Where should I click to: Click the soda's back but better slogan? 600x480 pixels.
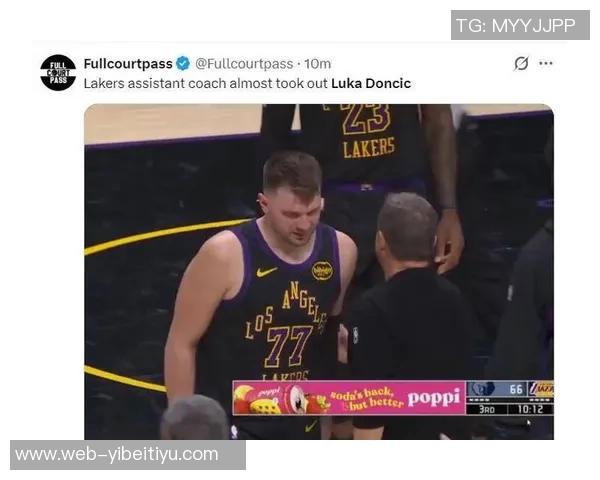click(x=366, y=399)
